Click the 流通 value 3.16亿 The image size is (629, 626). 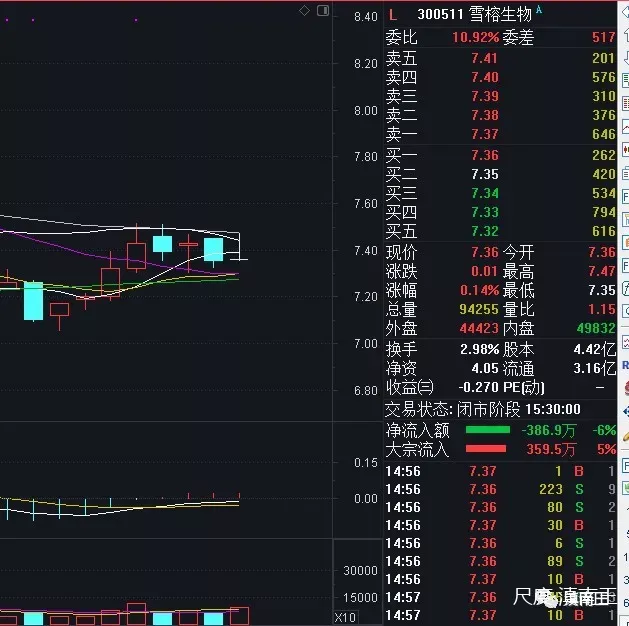tap(595, 369)
